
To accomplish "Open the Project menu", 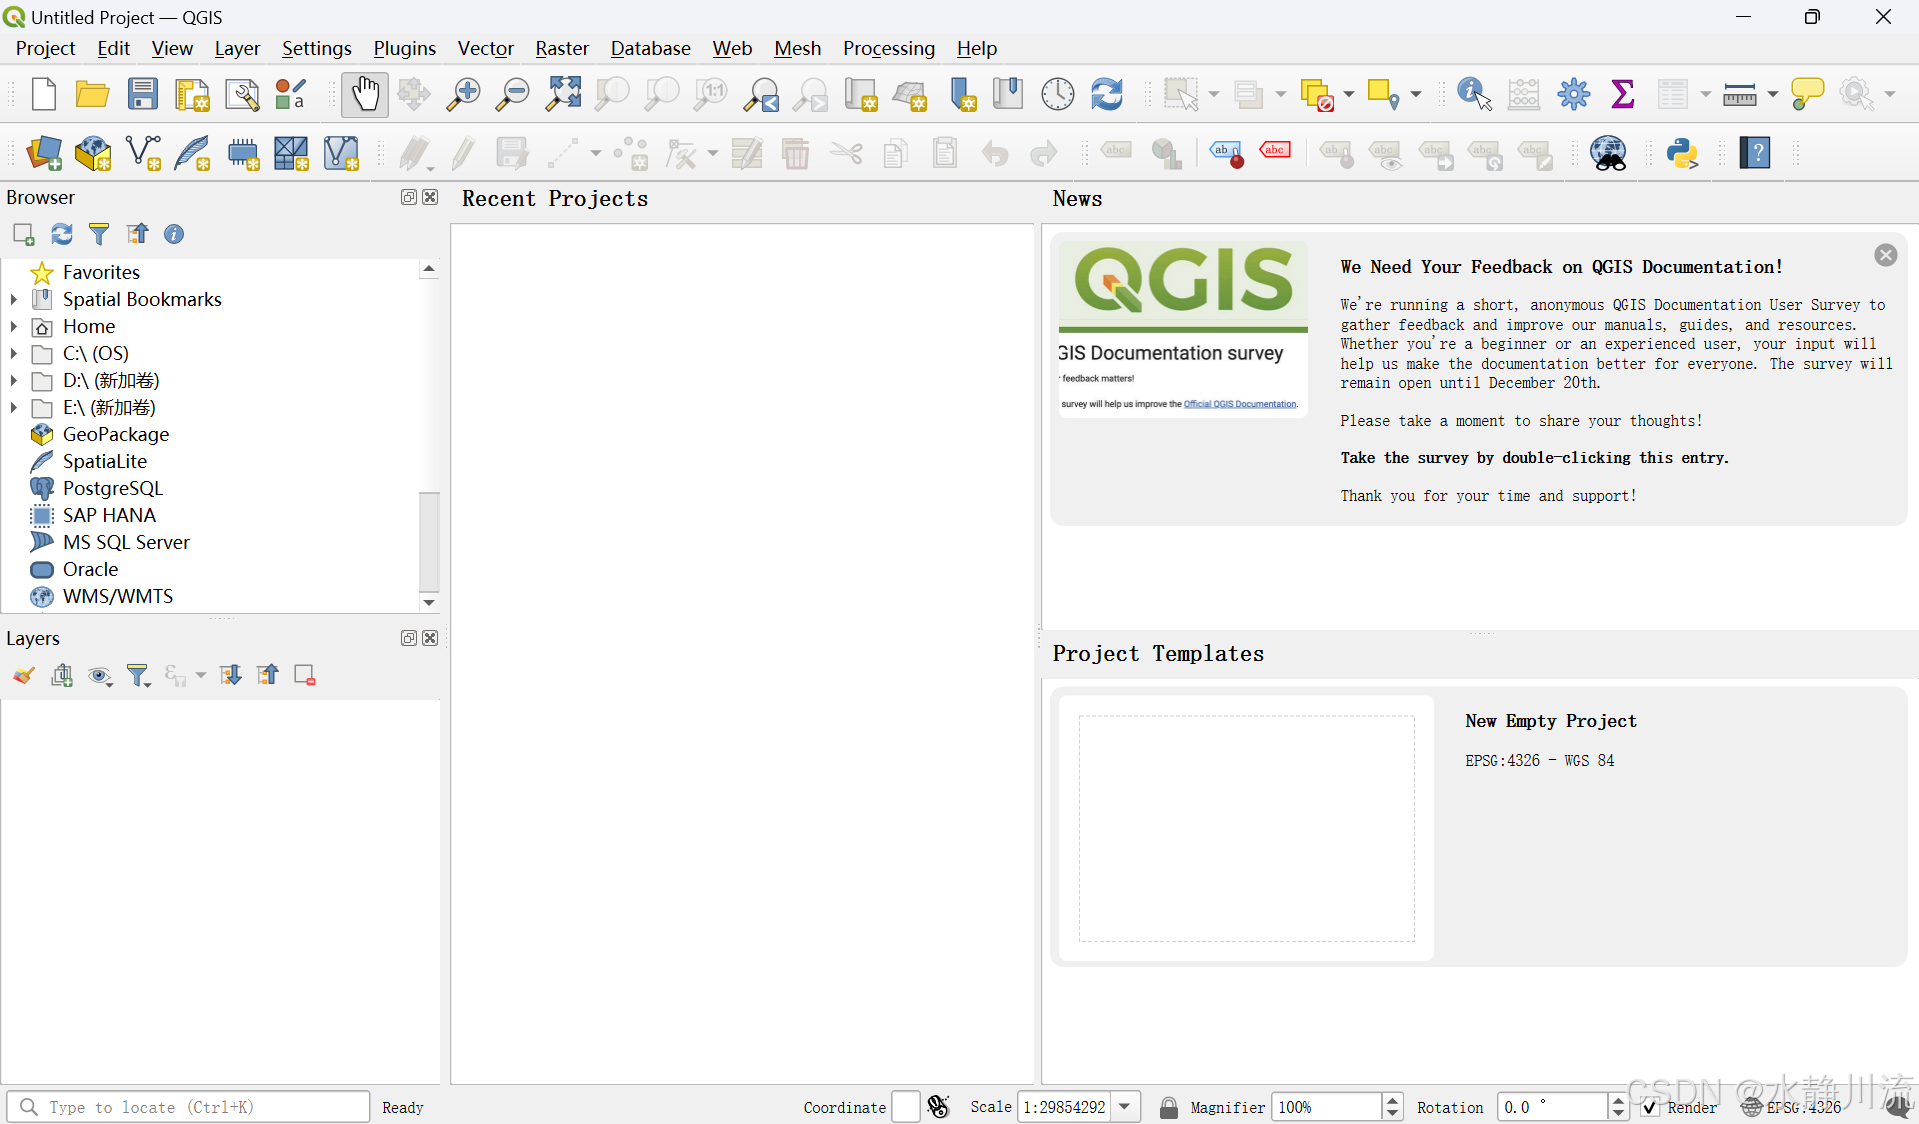I will click(x=45, y=48).
